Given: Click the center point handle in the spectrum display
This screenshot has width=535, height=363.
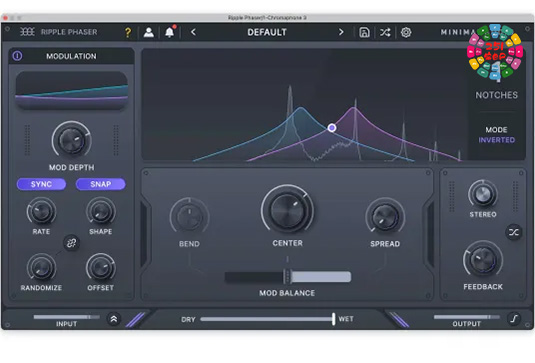Looking at the screenshot, I should 332,128.
